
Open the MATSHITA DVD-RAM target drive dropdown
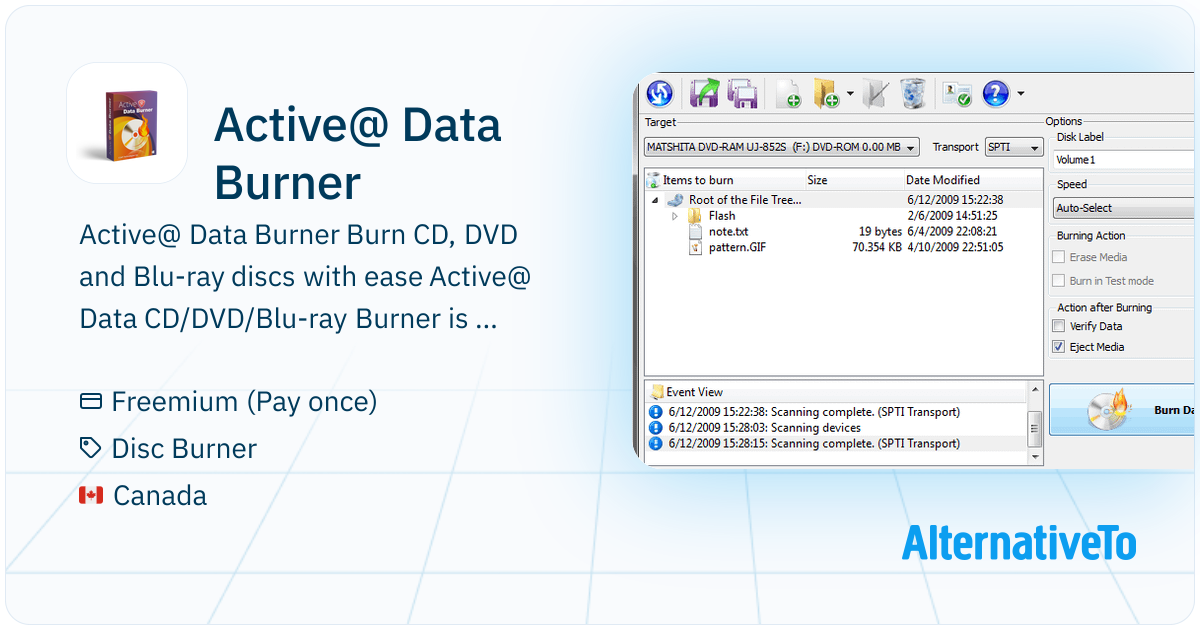point(782,147)
